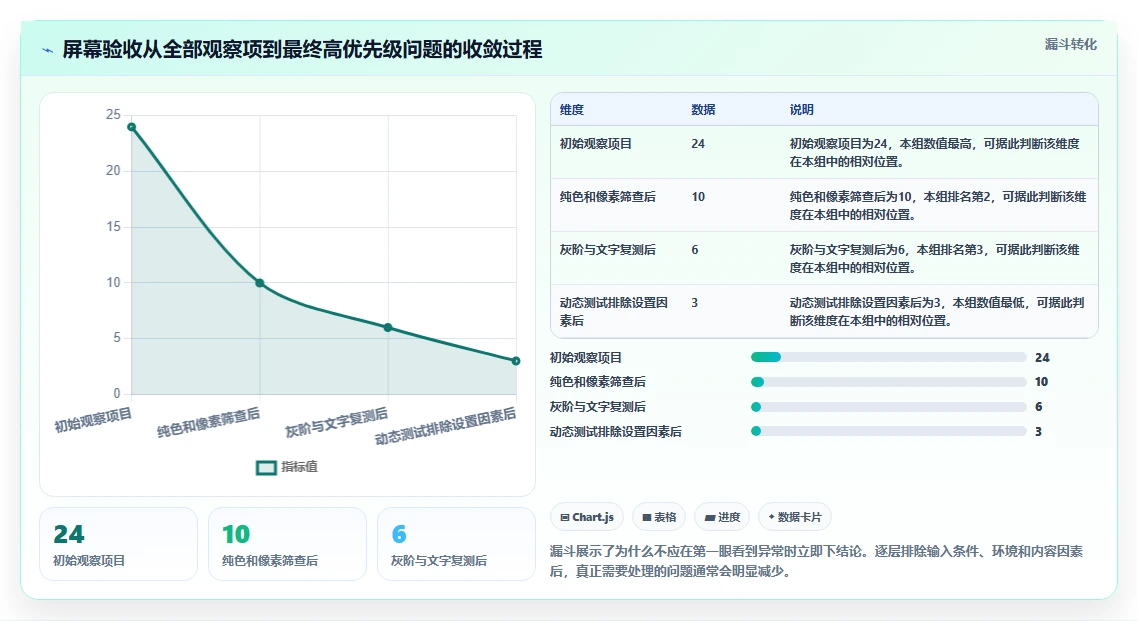This screenshot has width=1138, height=621.
Task: Select the 表格 tag chip
Action: [659, 517]
